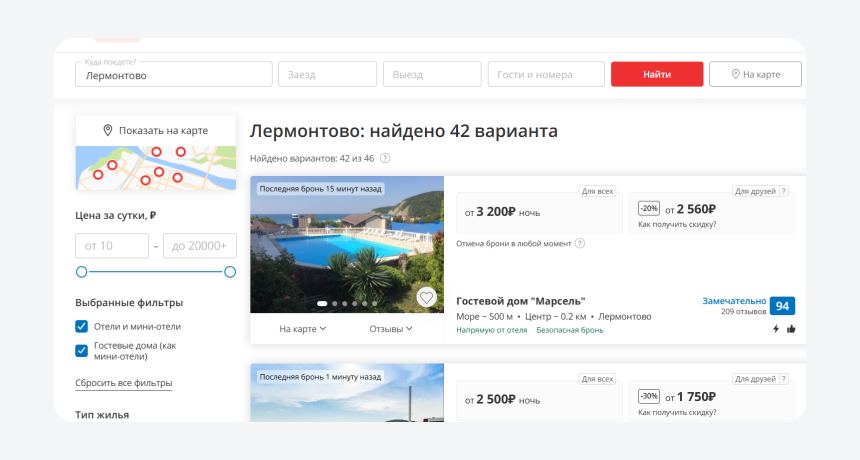Click the '-30%' discount badge
Viewport: 860px width, 460px height.
[x=649, y=396]
